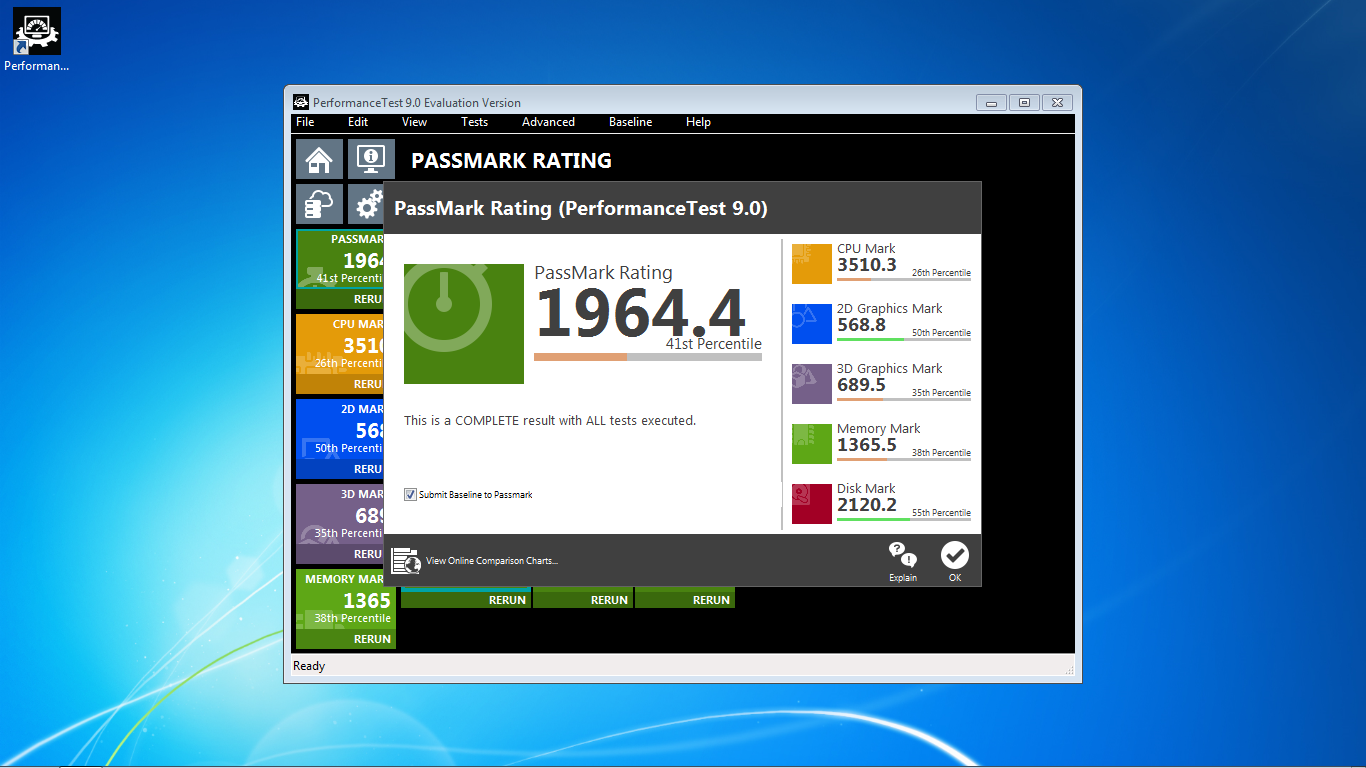This screenshot has width=1366, height=768.
Task: Click the window resize grip in status bar
Action: coord(1068,670)
